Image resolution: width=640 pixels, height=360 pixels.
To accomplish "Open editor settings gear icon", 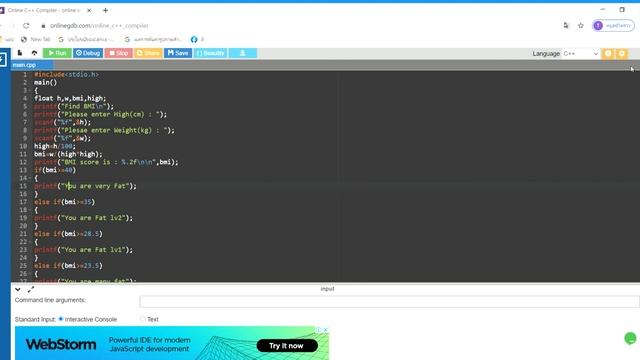I will tap(622, 53).
